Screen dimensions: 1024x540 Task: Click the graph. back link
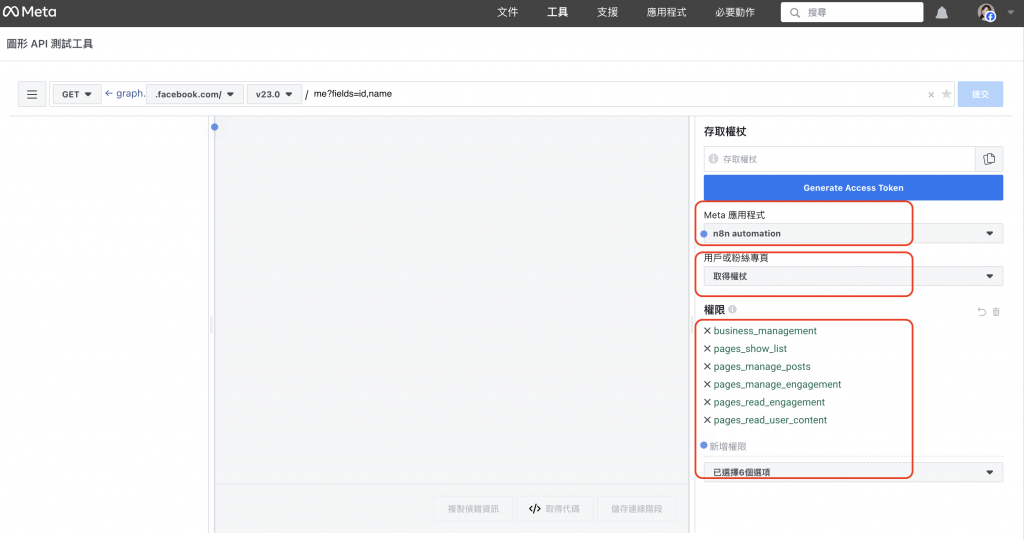coord(125,93)
